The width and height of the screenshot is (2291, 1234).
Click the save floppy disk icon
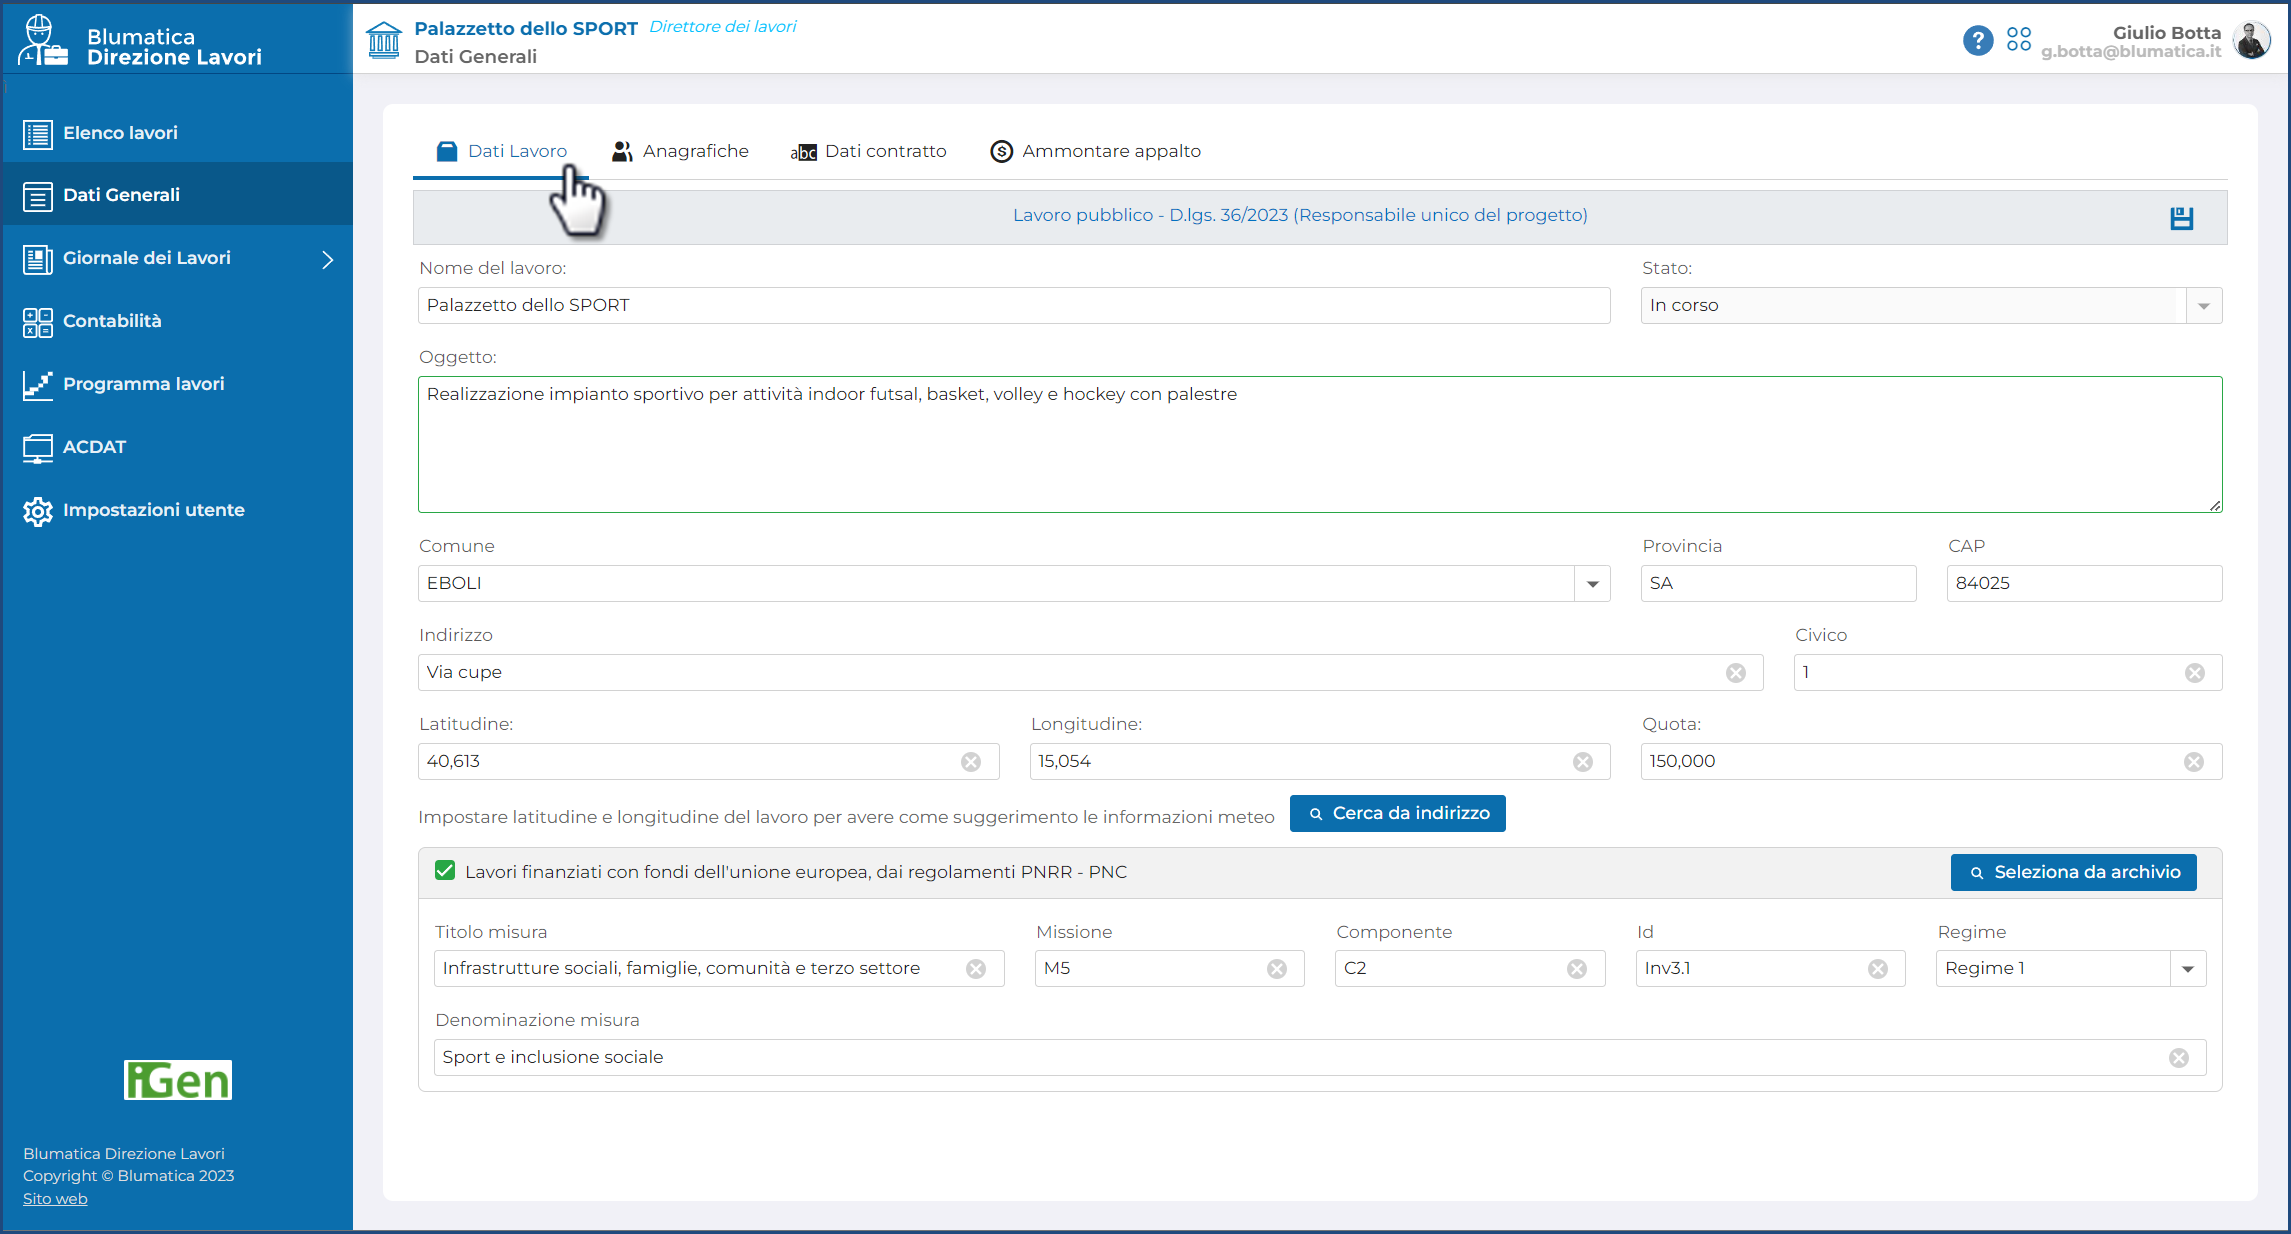(2181, 218)
